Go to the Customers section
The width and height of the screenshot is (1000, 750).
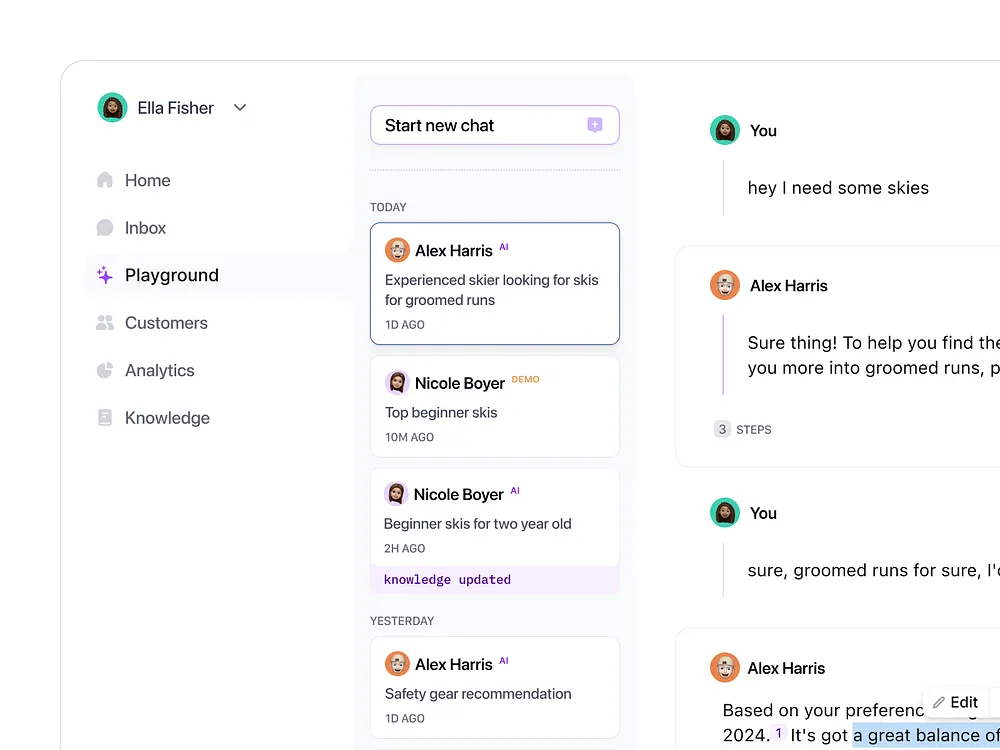coord(166,323)
